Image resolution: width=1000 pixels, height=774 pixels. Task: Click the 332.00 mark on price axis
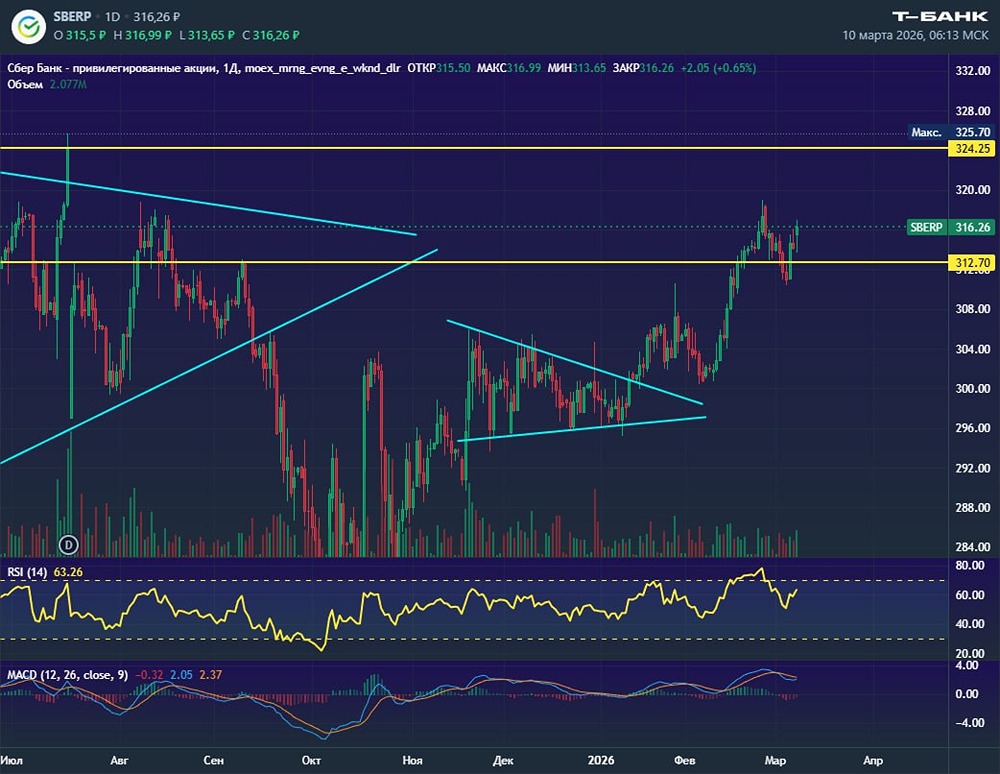pyautogui.click(x=973, y=71)
